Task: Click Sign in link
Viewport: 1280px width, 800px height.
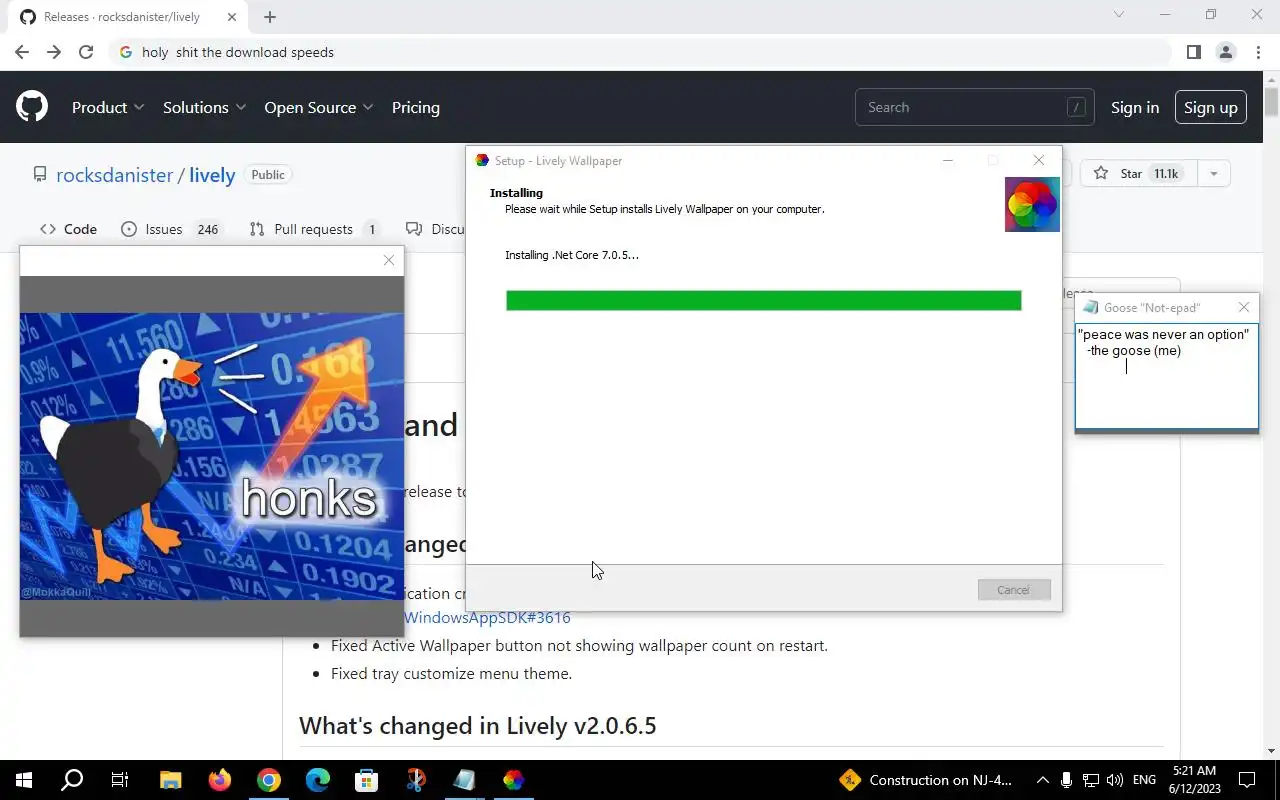Action: pyautogui.click(x=1135, y=107)
